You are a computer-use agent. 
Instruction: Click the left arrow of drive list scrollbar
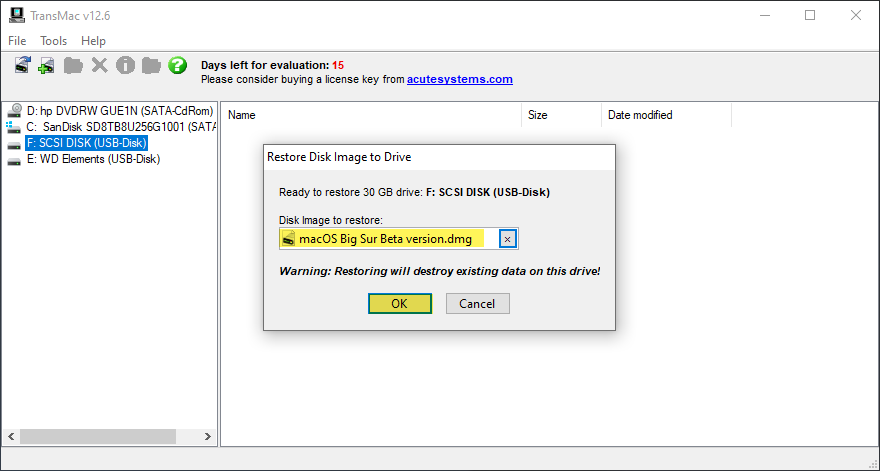click(x=11, y=436)
